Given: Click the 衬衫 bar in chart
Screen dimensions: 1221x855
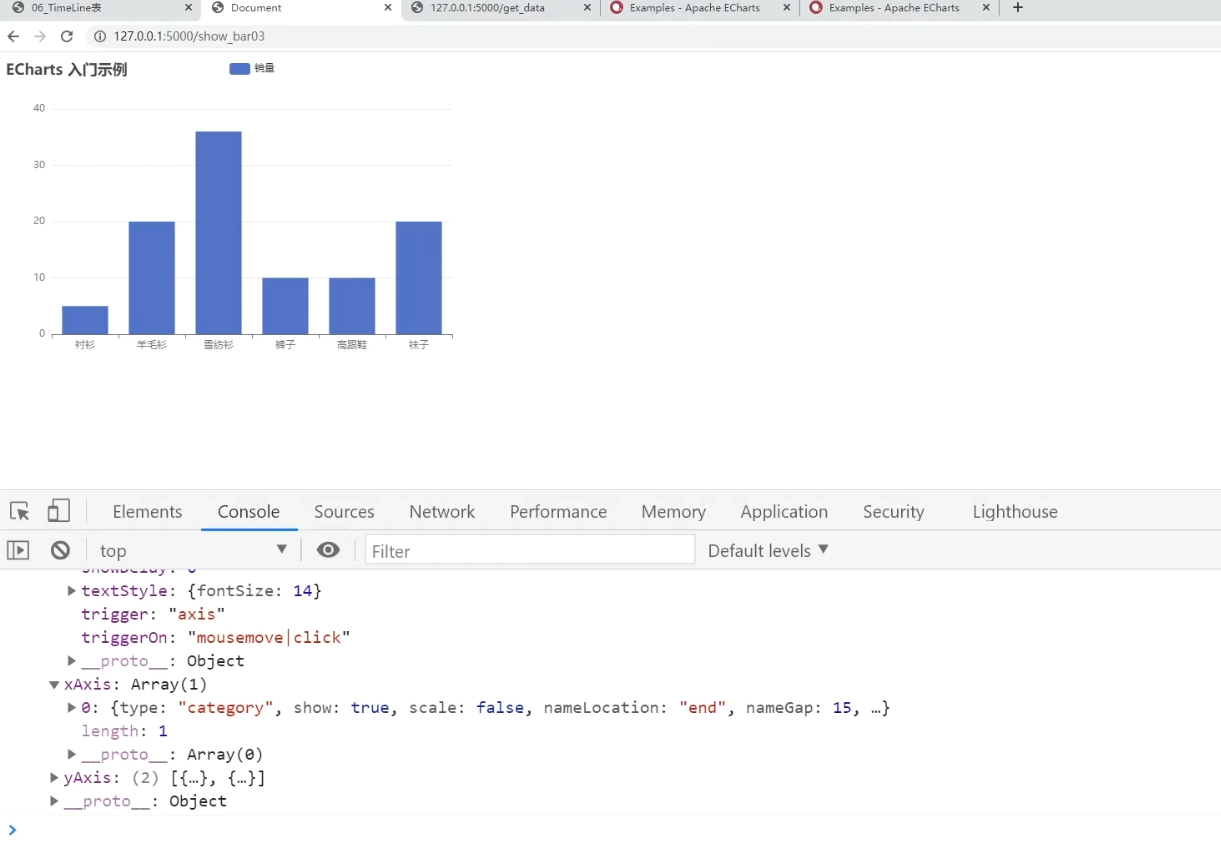Looking at the screenshot, I should click(85, 320).
